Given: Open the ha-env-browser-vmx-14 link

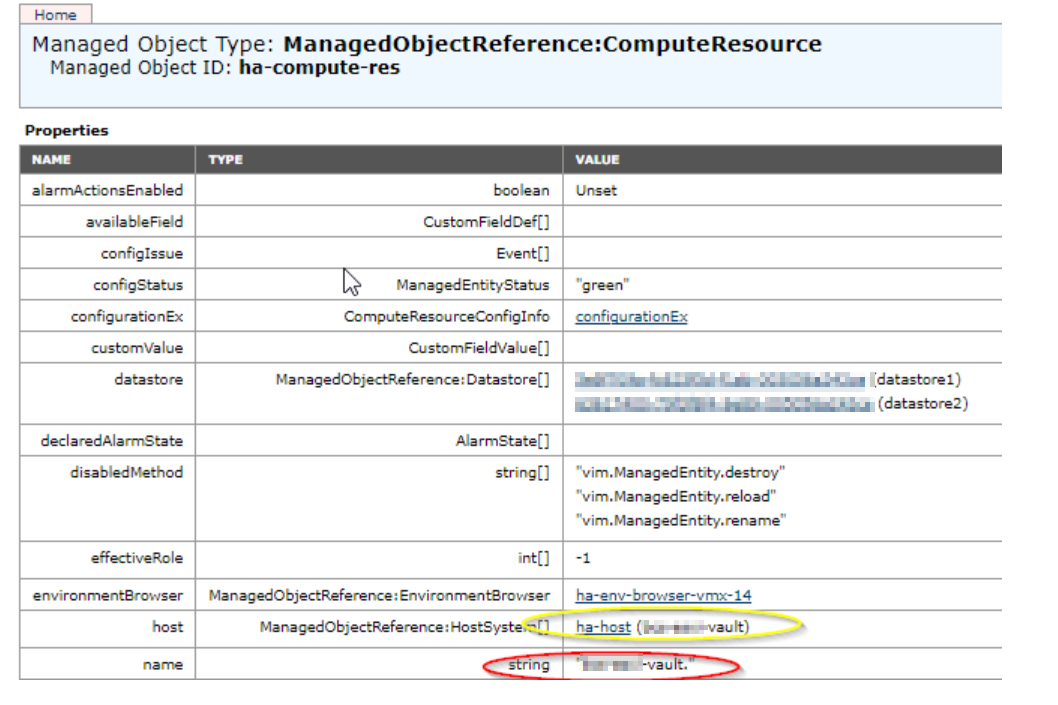Looking at the screenshot, I should (x=663, y=595).
